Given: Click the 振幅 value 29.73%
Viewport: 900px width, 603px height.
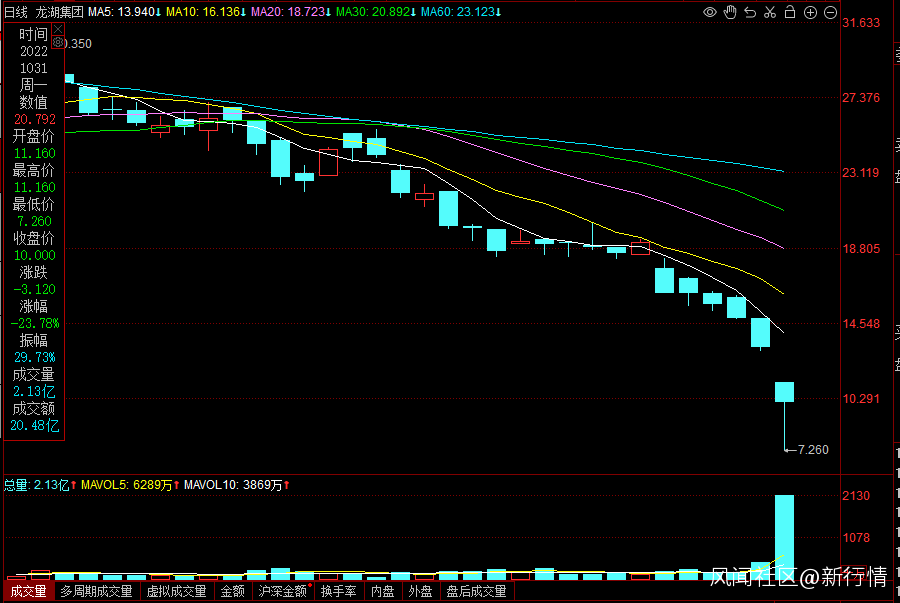Looking at the screenshot, I should pyautogui.click(x=34, y=357).
